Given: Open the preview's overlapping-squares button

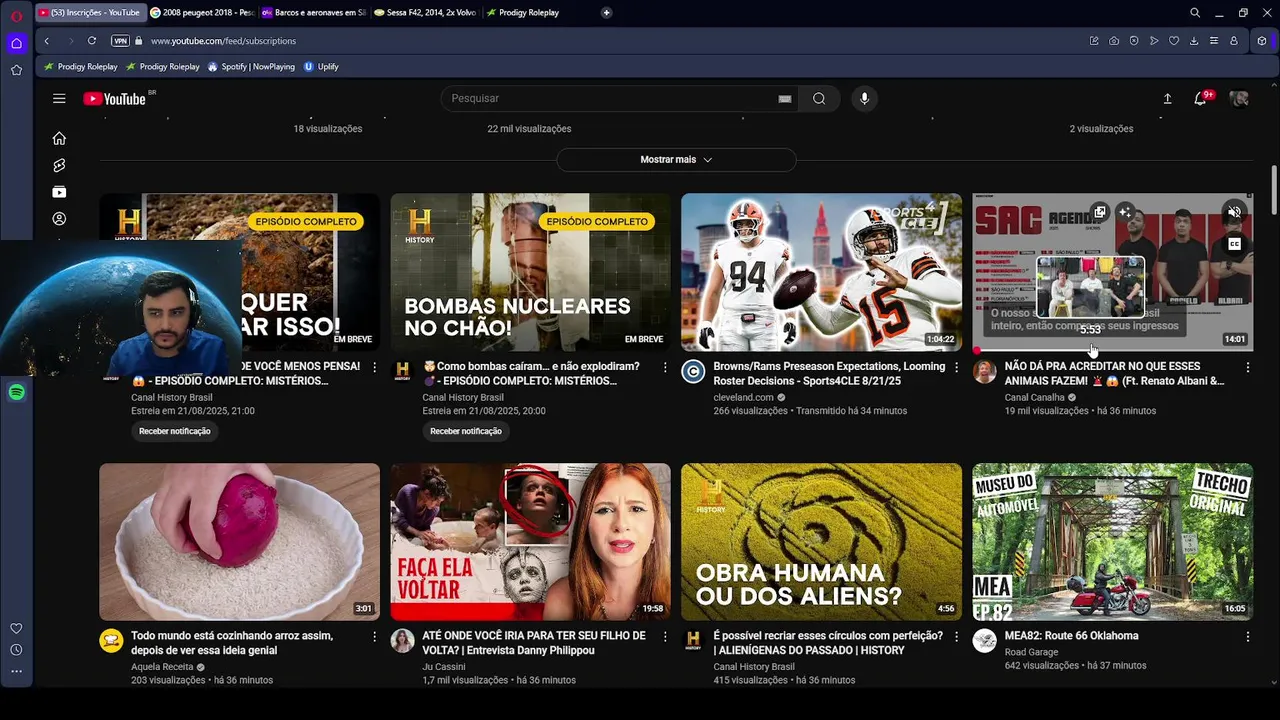Looking at the screenshot, I should 1099,212.
